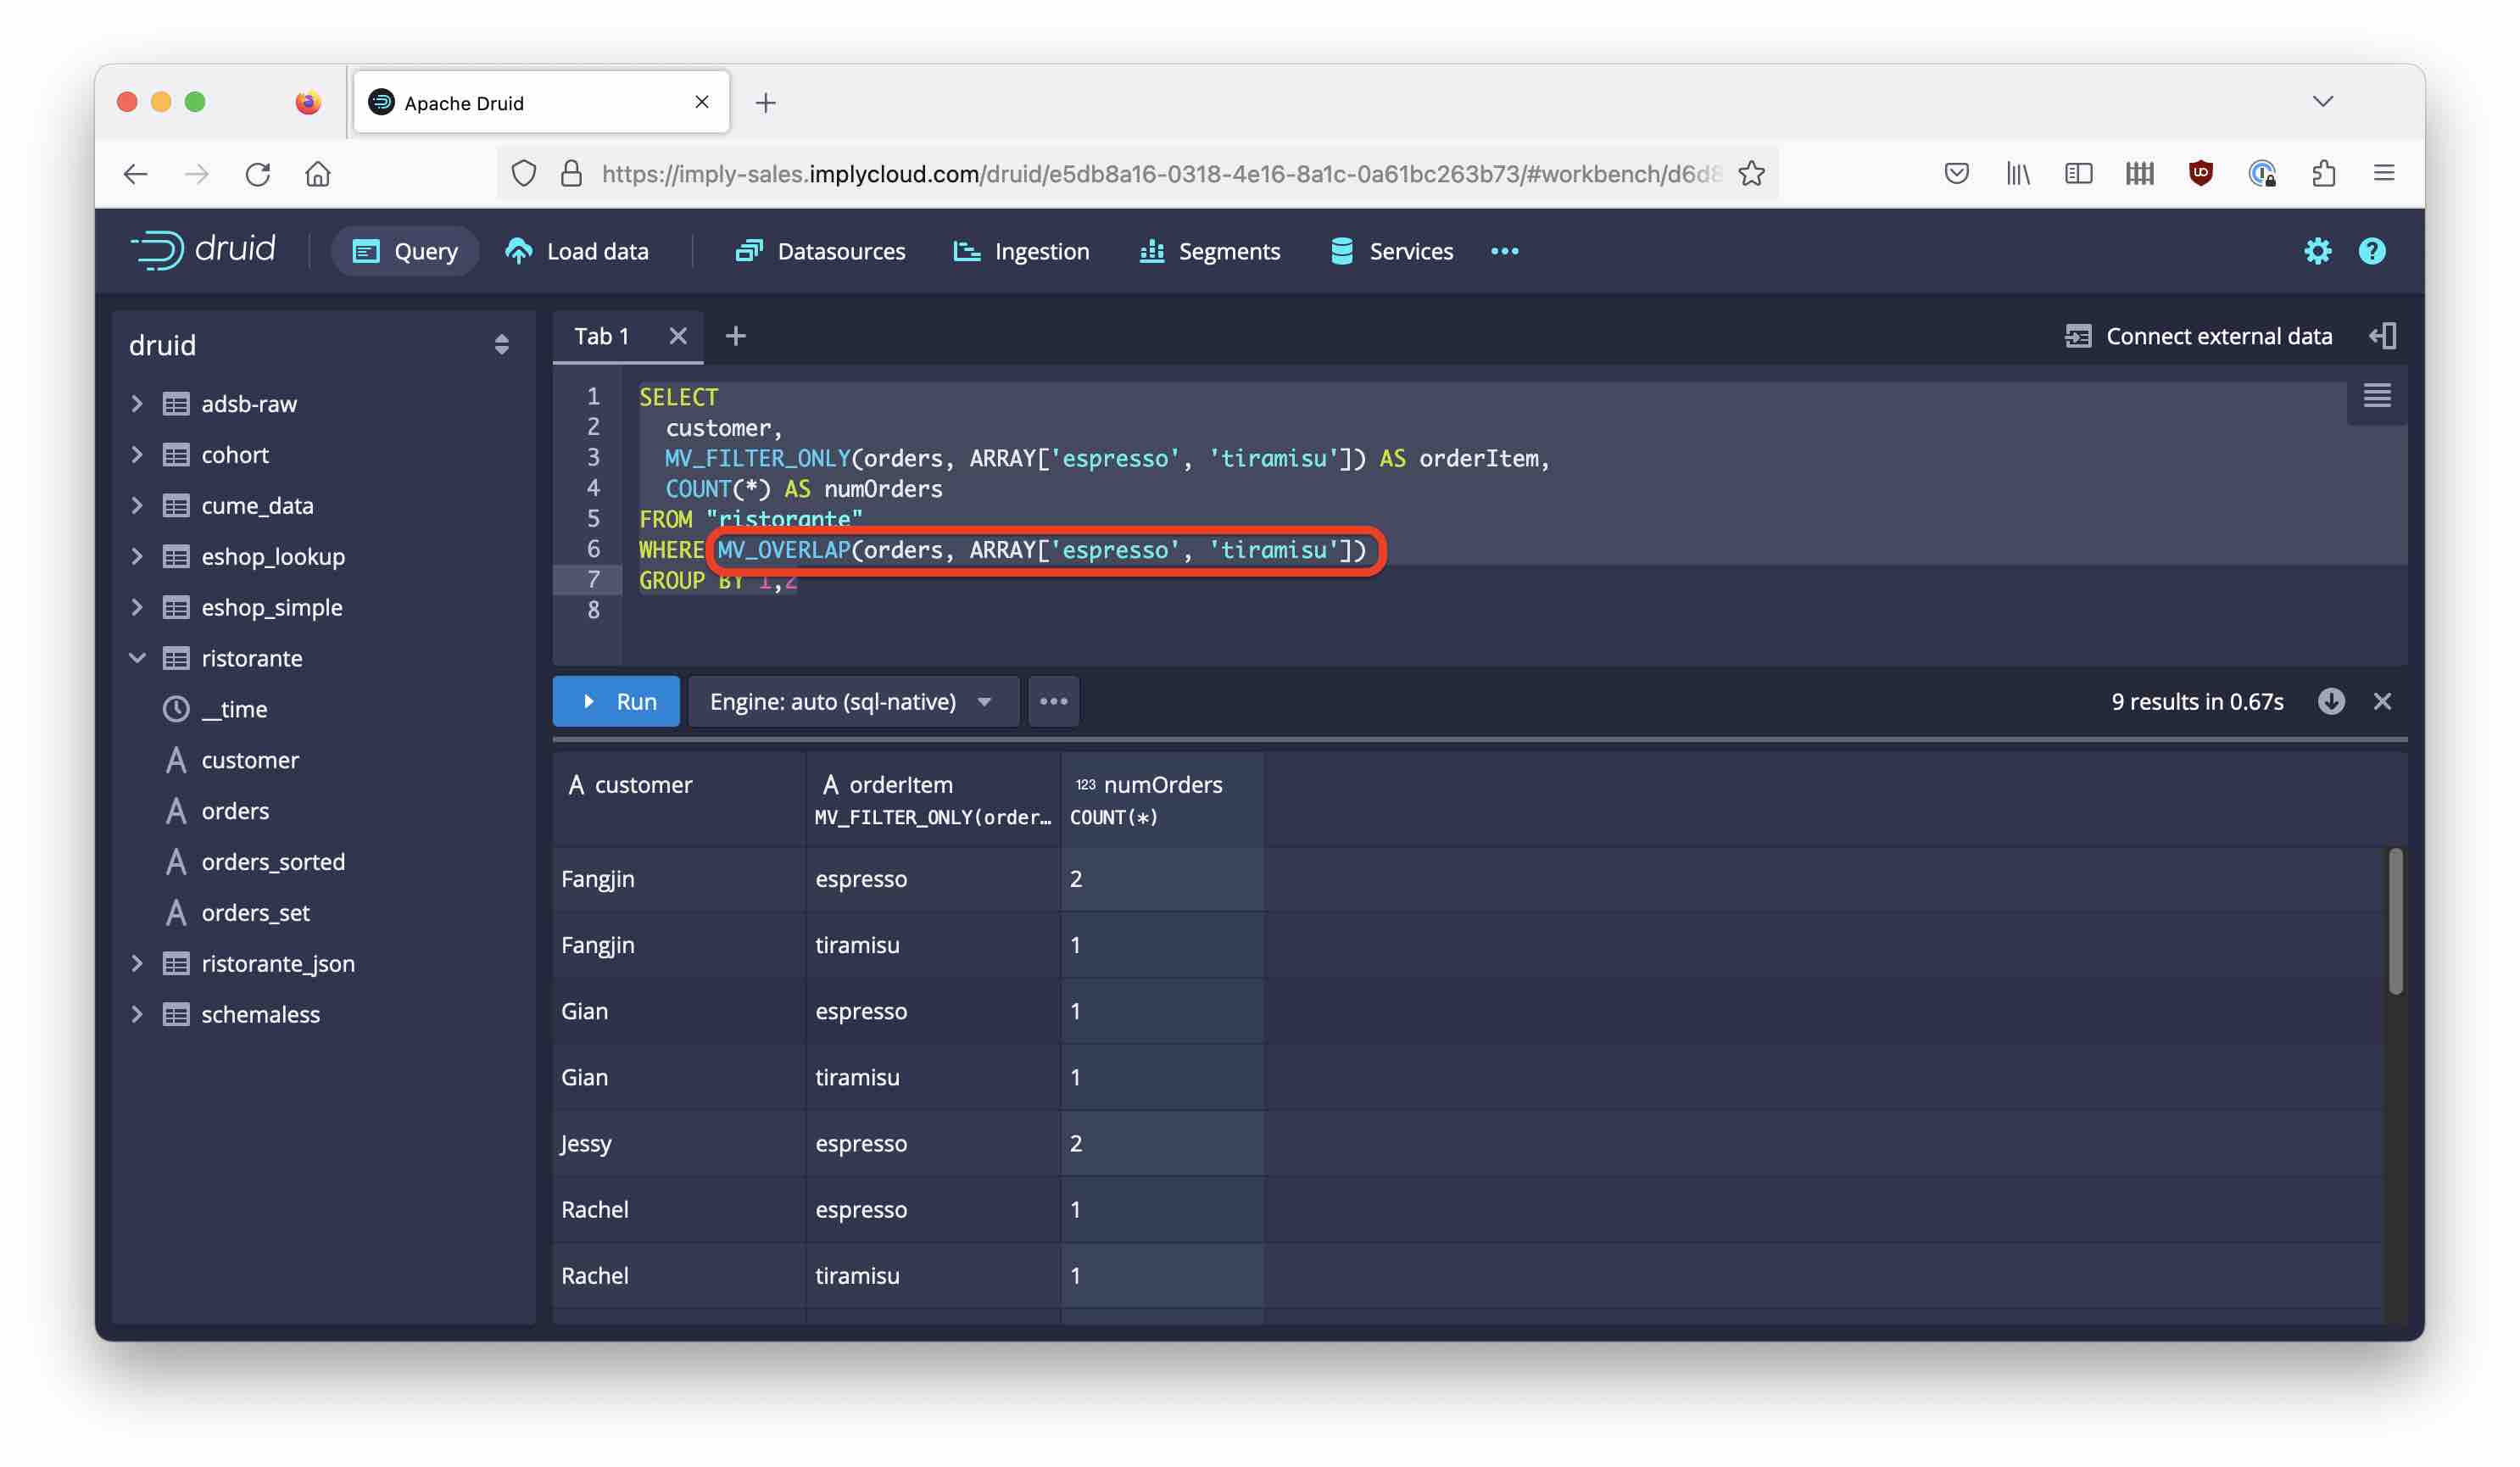Select the orders_sorted column in the tree

point(272,862)
